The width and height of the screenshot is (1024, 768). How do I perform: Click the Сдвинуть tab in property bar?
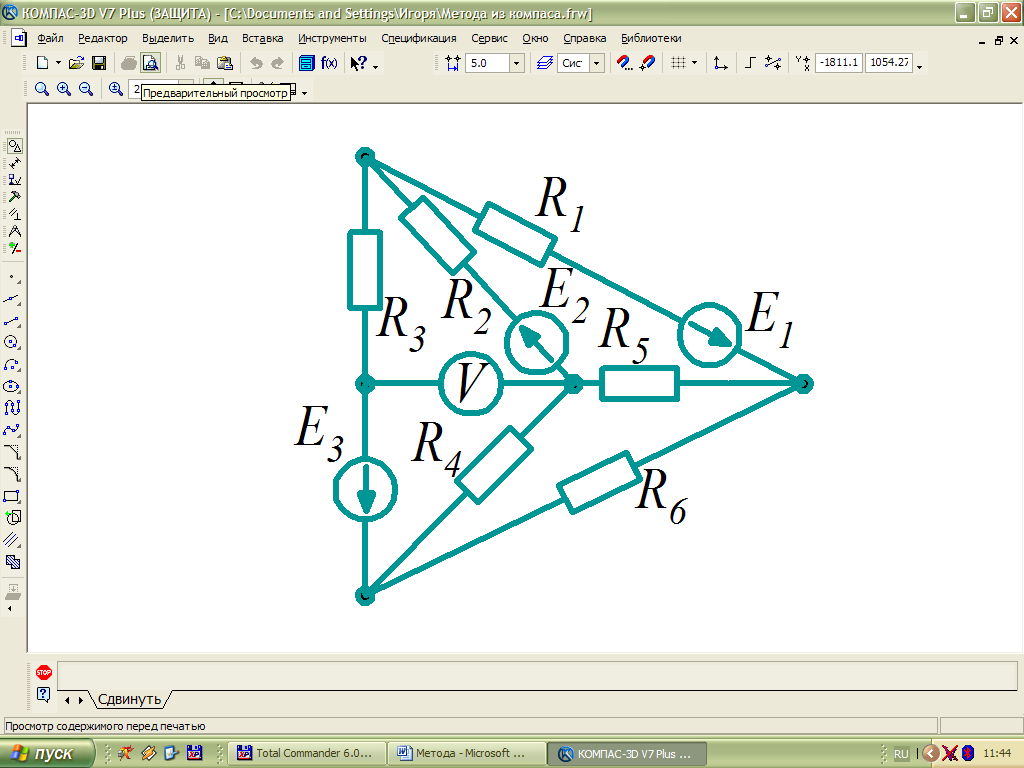tap(129, 699)
